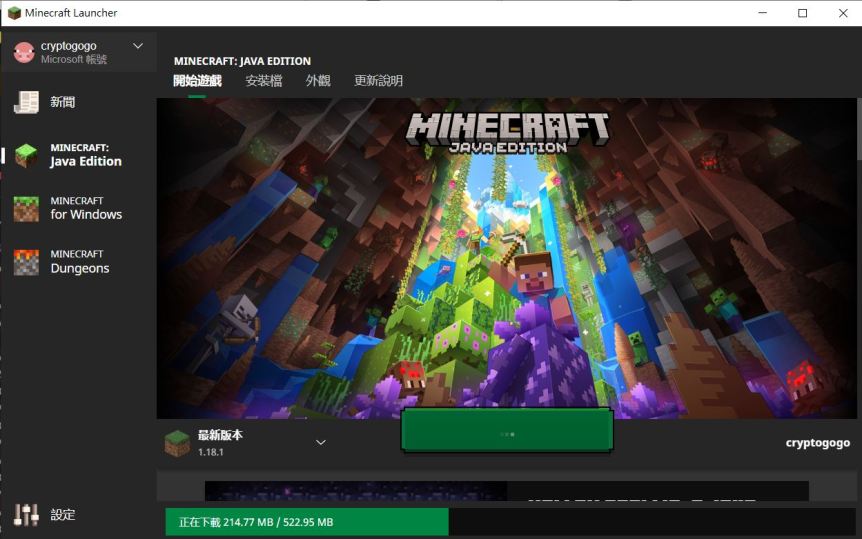Click the green play button
Viewport: 862px width, 539px height.
507,431
